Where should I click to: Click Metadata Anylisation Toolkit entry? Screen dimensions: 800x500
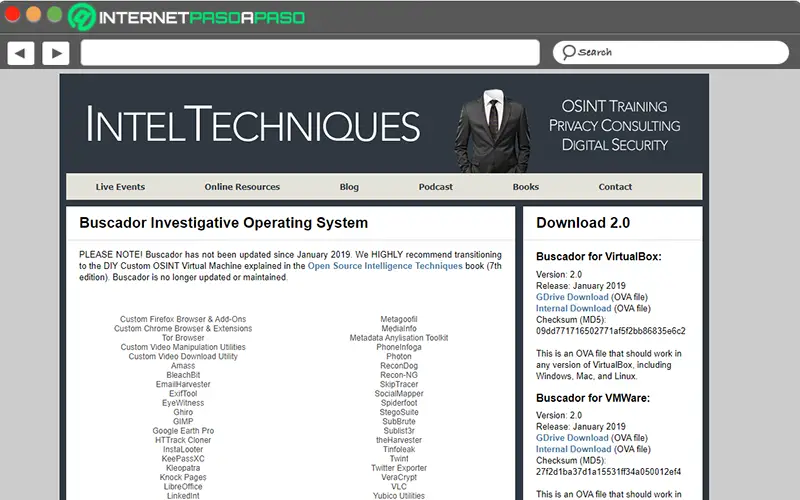[x=399, y=338]
